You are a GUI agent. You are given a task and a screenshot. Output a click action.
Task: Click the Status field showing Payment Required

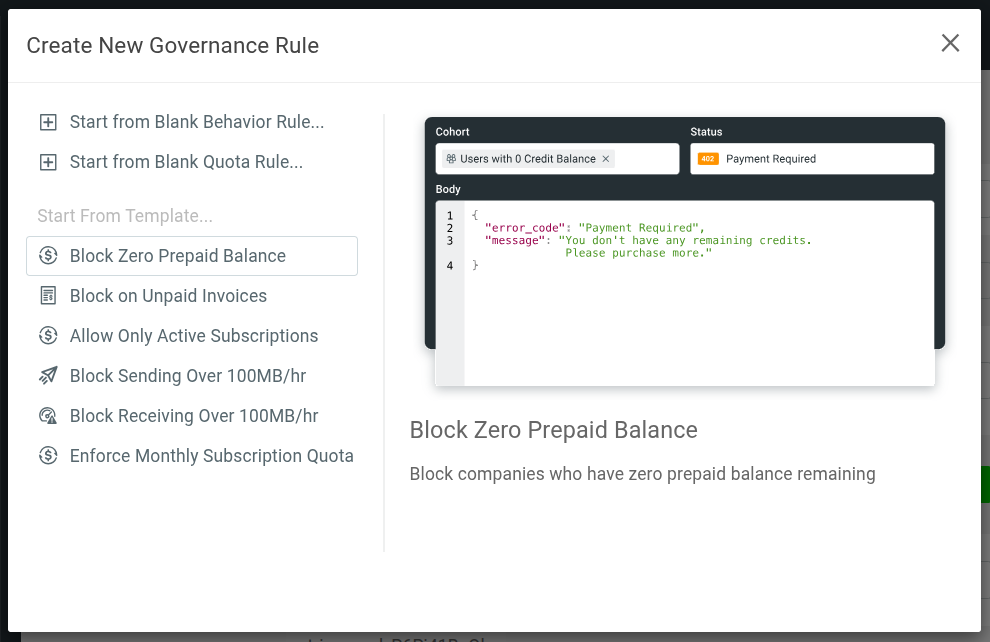830,158
